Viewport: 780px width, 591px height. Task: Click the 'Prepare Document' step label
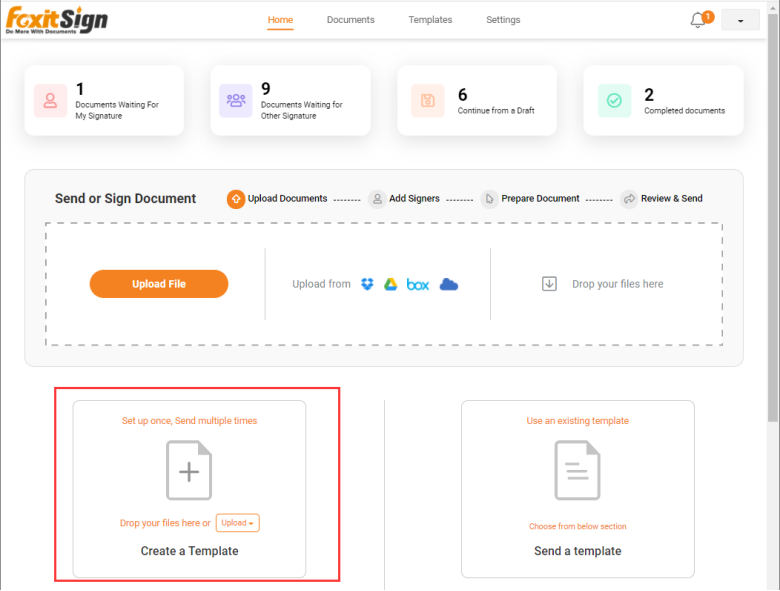540,198
